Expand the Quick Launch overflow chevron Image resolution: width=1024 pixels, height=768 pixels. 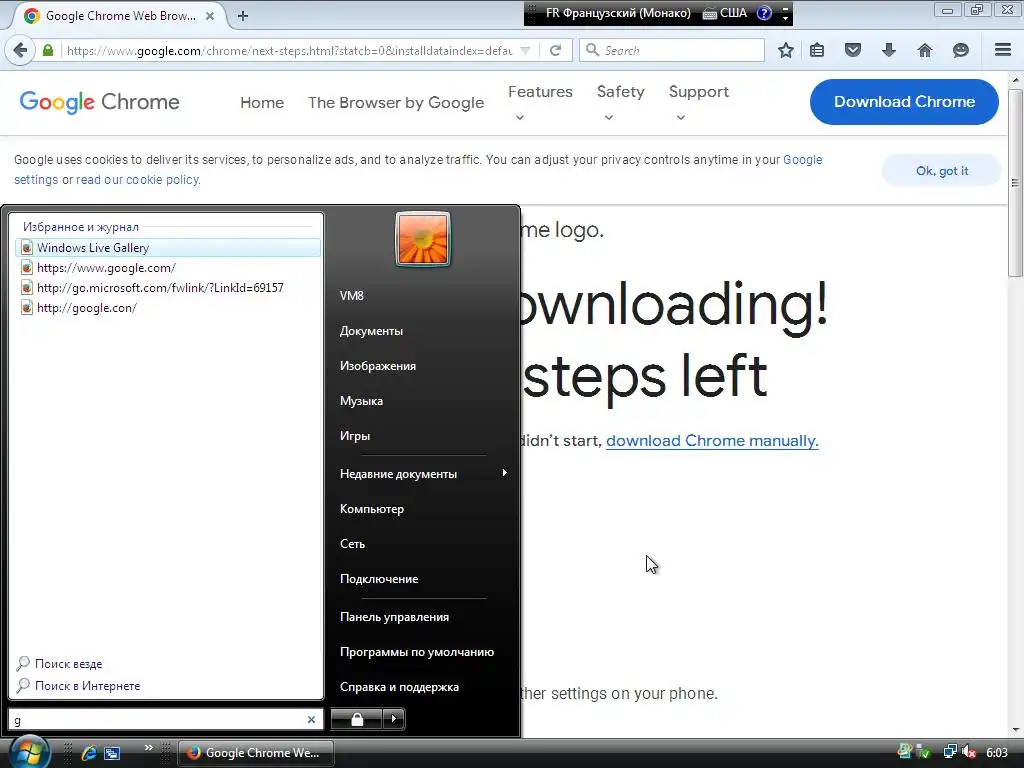point(148,748)
